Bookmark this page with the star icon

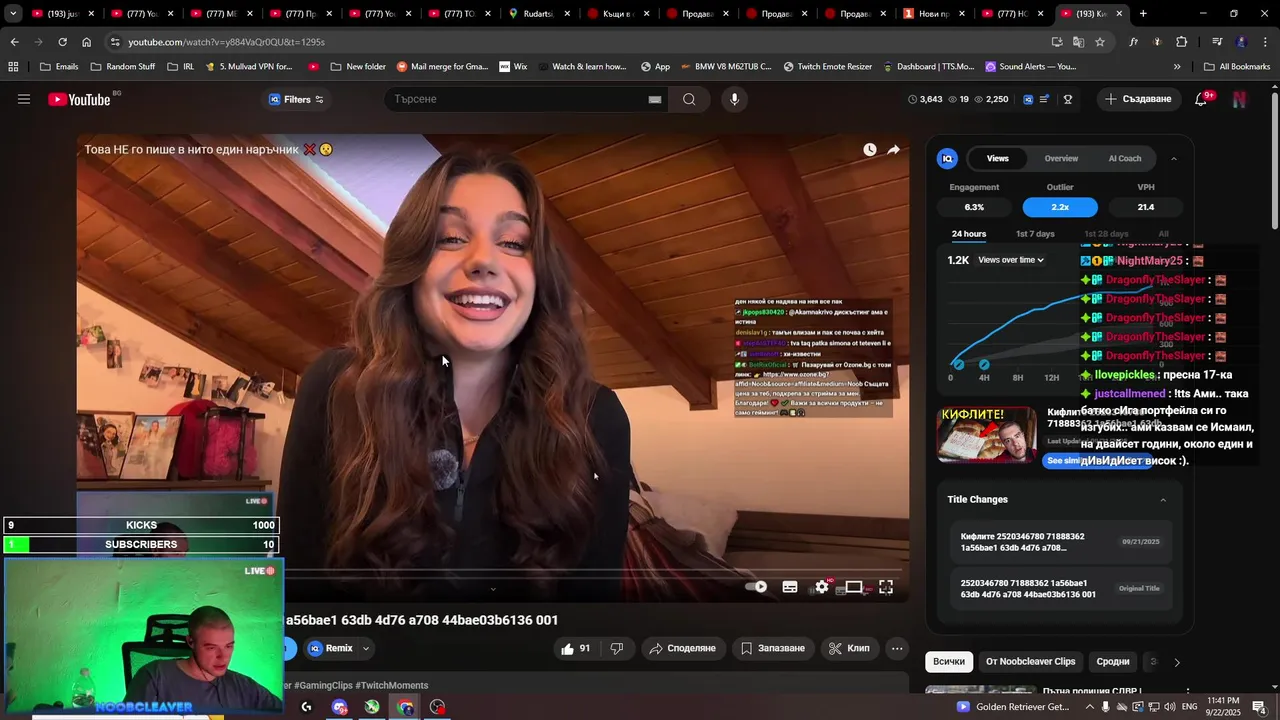click(x=1100, y=42)
